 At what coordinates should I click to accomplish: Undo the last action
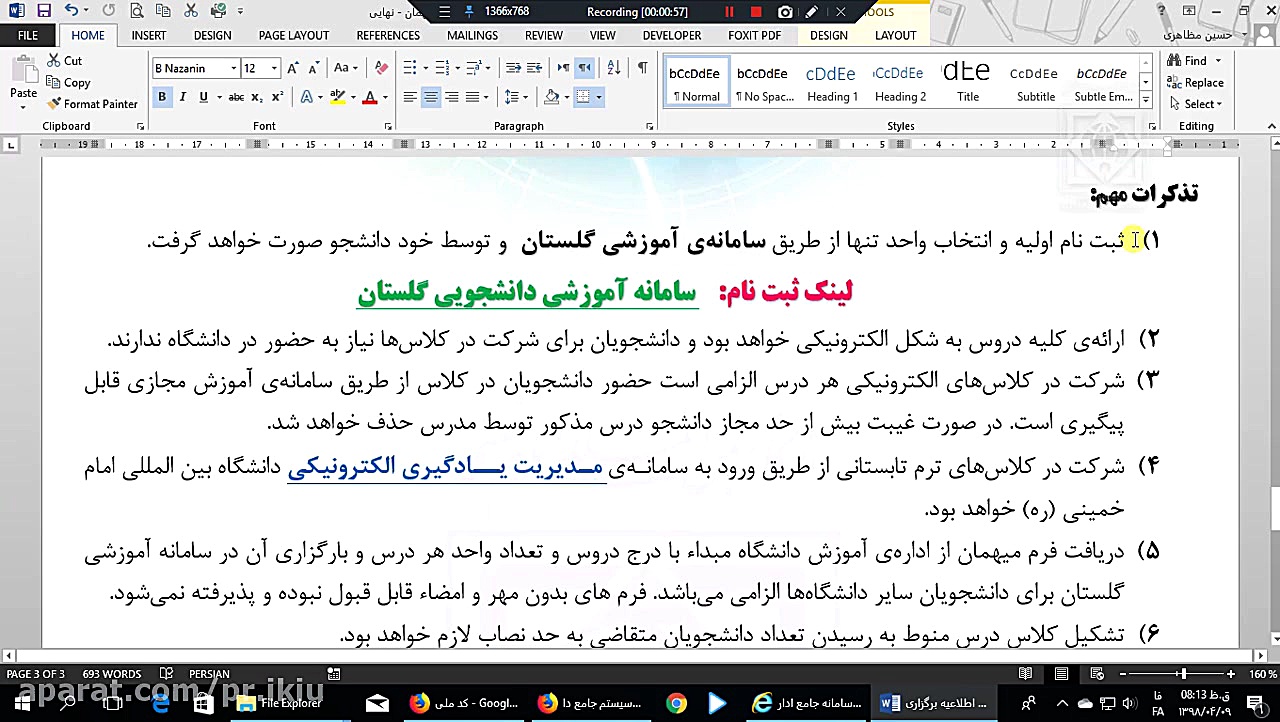[x=71, y=11]
